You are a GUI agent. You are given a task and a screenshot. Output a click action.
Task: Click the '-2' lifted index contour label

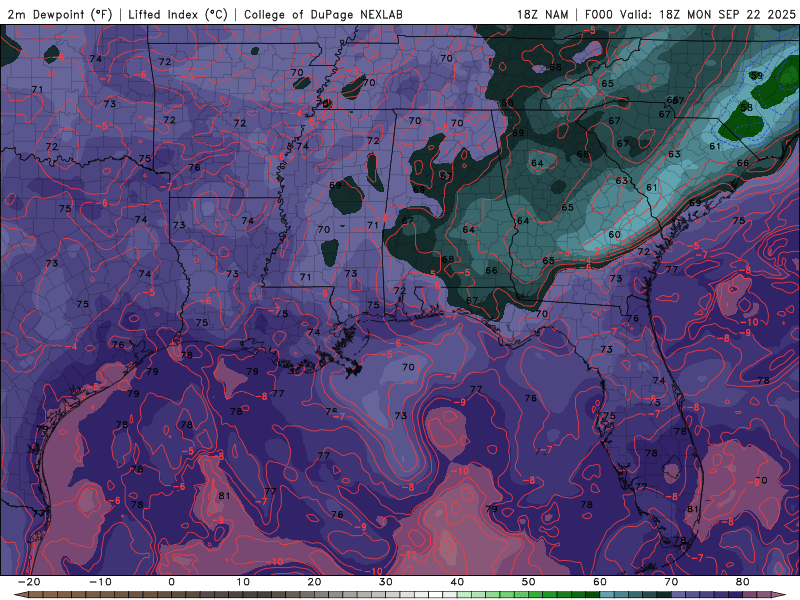click(x=594, y=252)
